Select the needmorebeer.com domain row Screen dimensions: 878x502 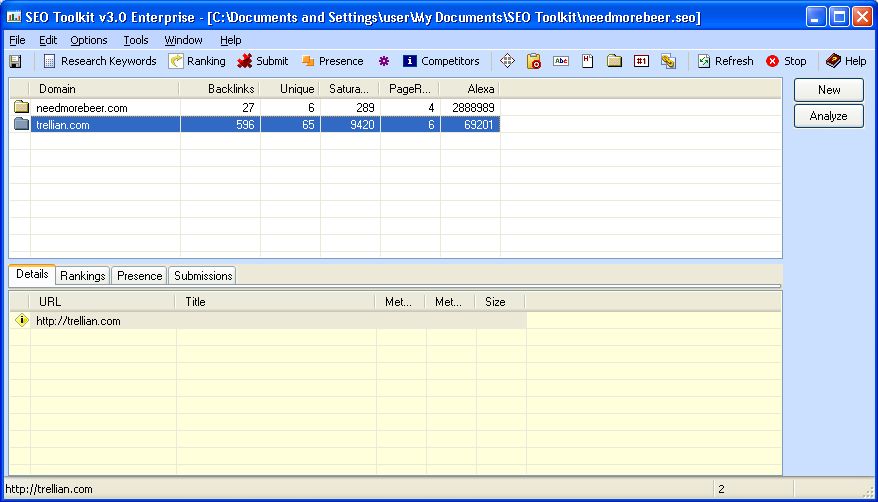pos(82,107)
